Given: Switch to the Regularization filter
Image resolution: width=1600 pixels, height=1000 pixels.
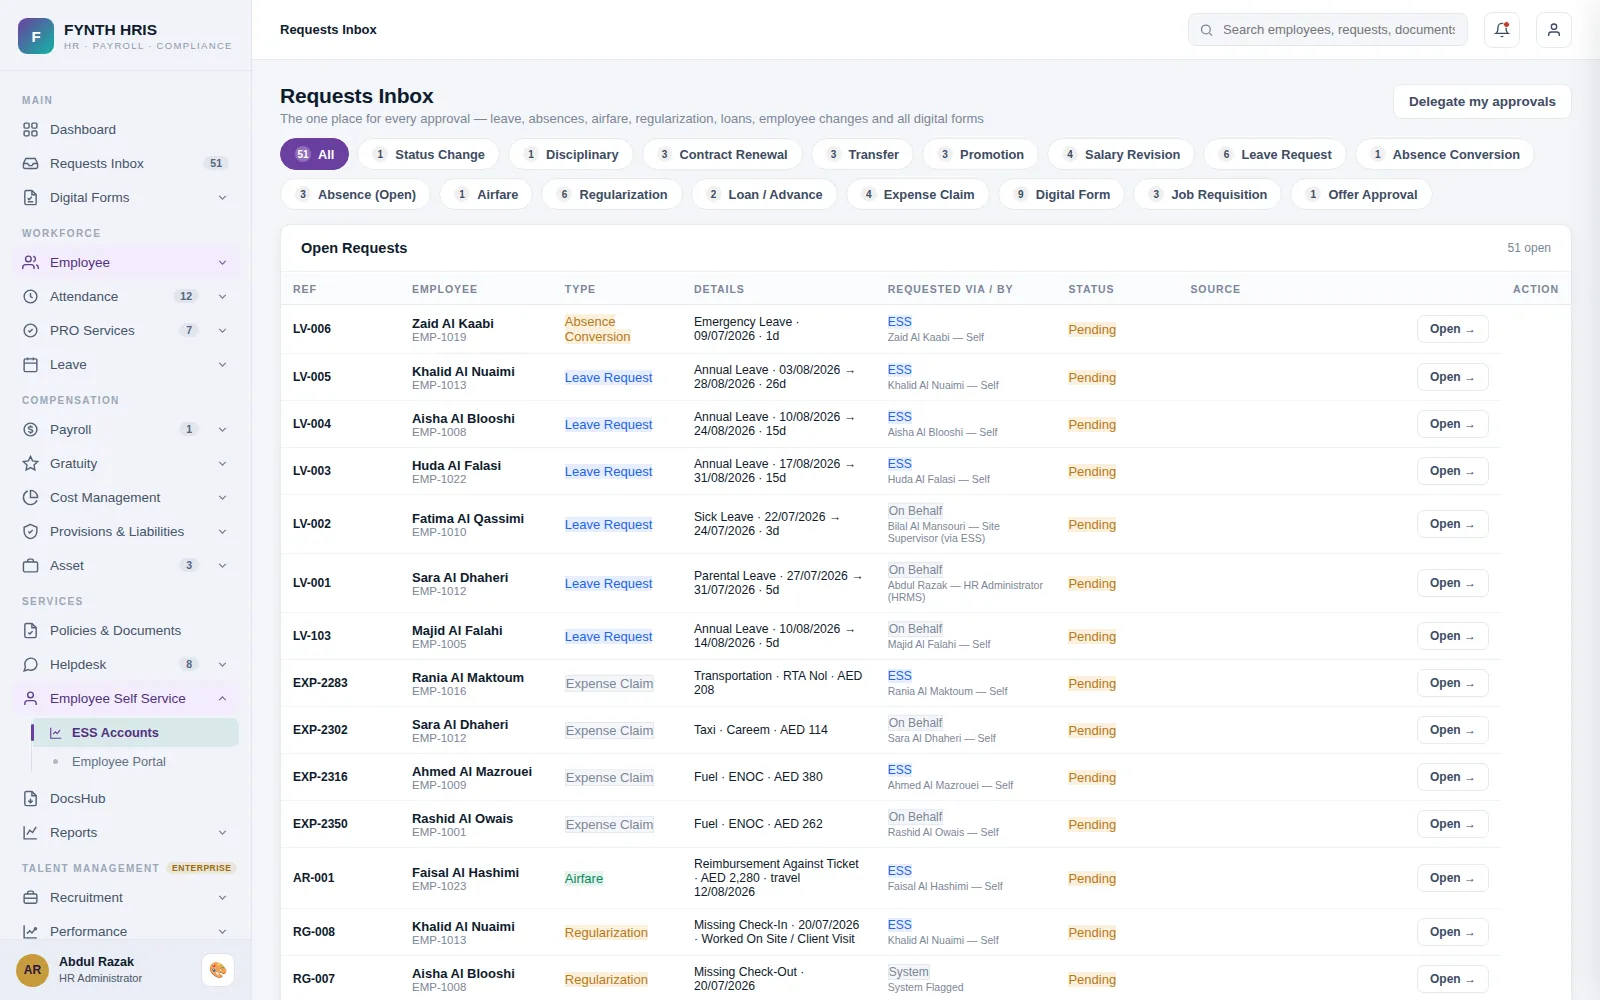Looking at the screenshot, I should (612, 195).
